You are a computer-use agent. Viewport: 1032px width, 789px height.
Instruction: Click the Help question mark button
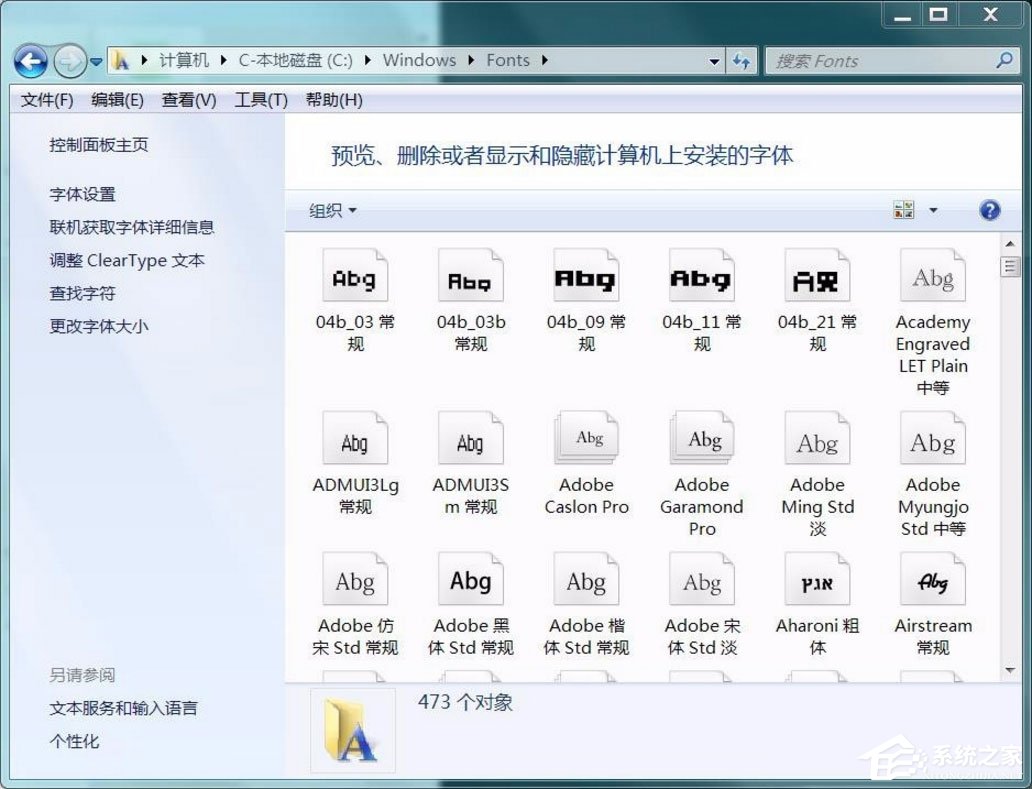989,210
